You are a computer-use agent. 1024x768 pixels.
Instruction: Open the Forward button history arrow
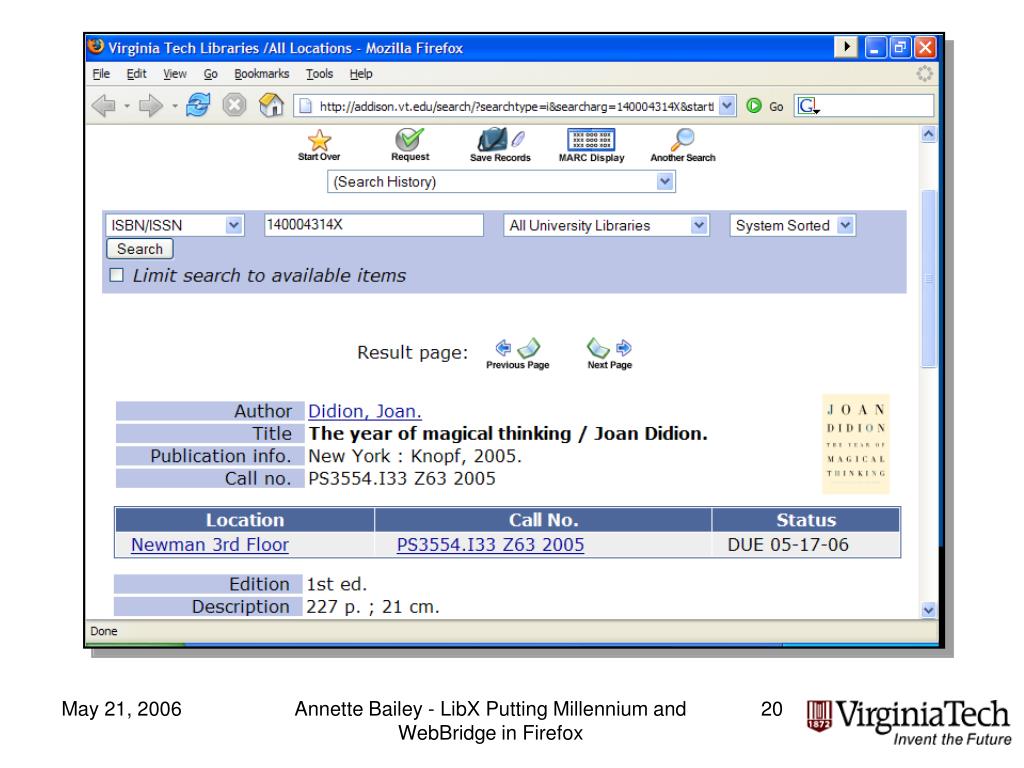point(174,106)
